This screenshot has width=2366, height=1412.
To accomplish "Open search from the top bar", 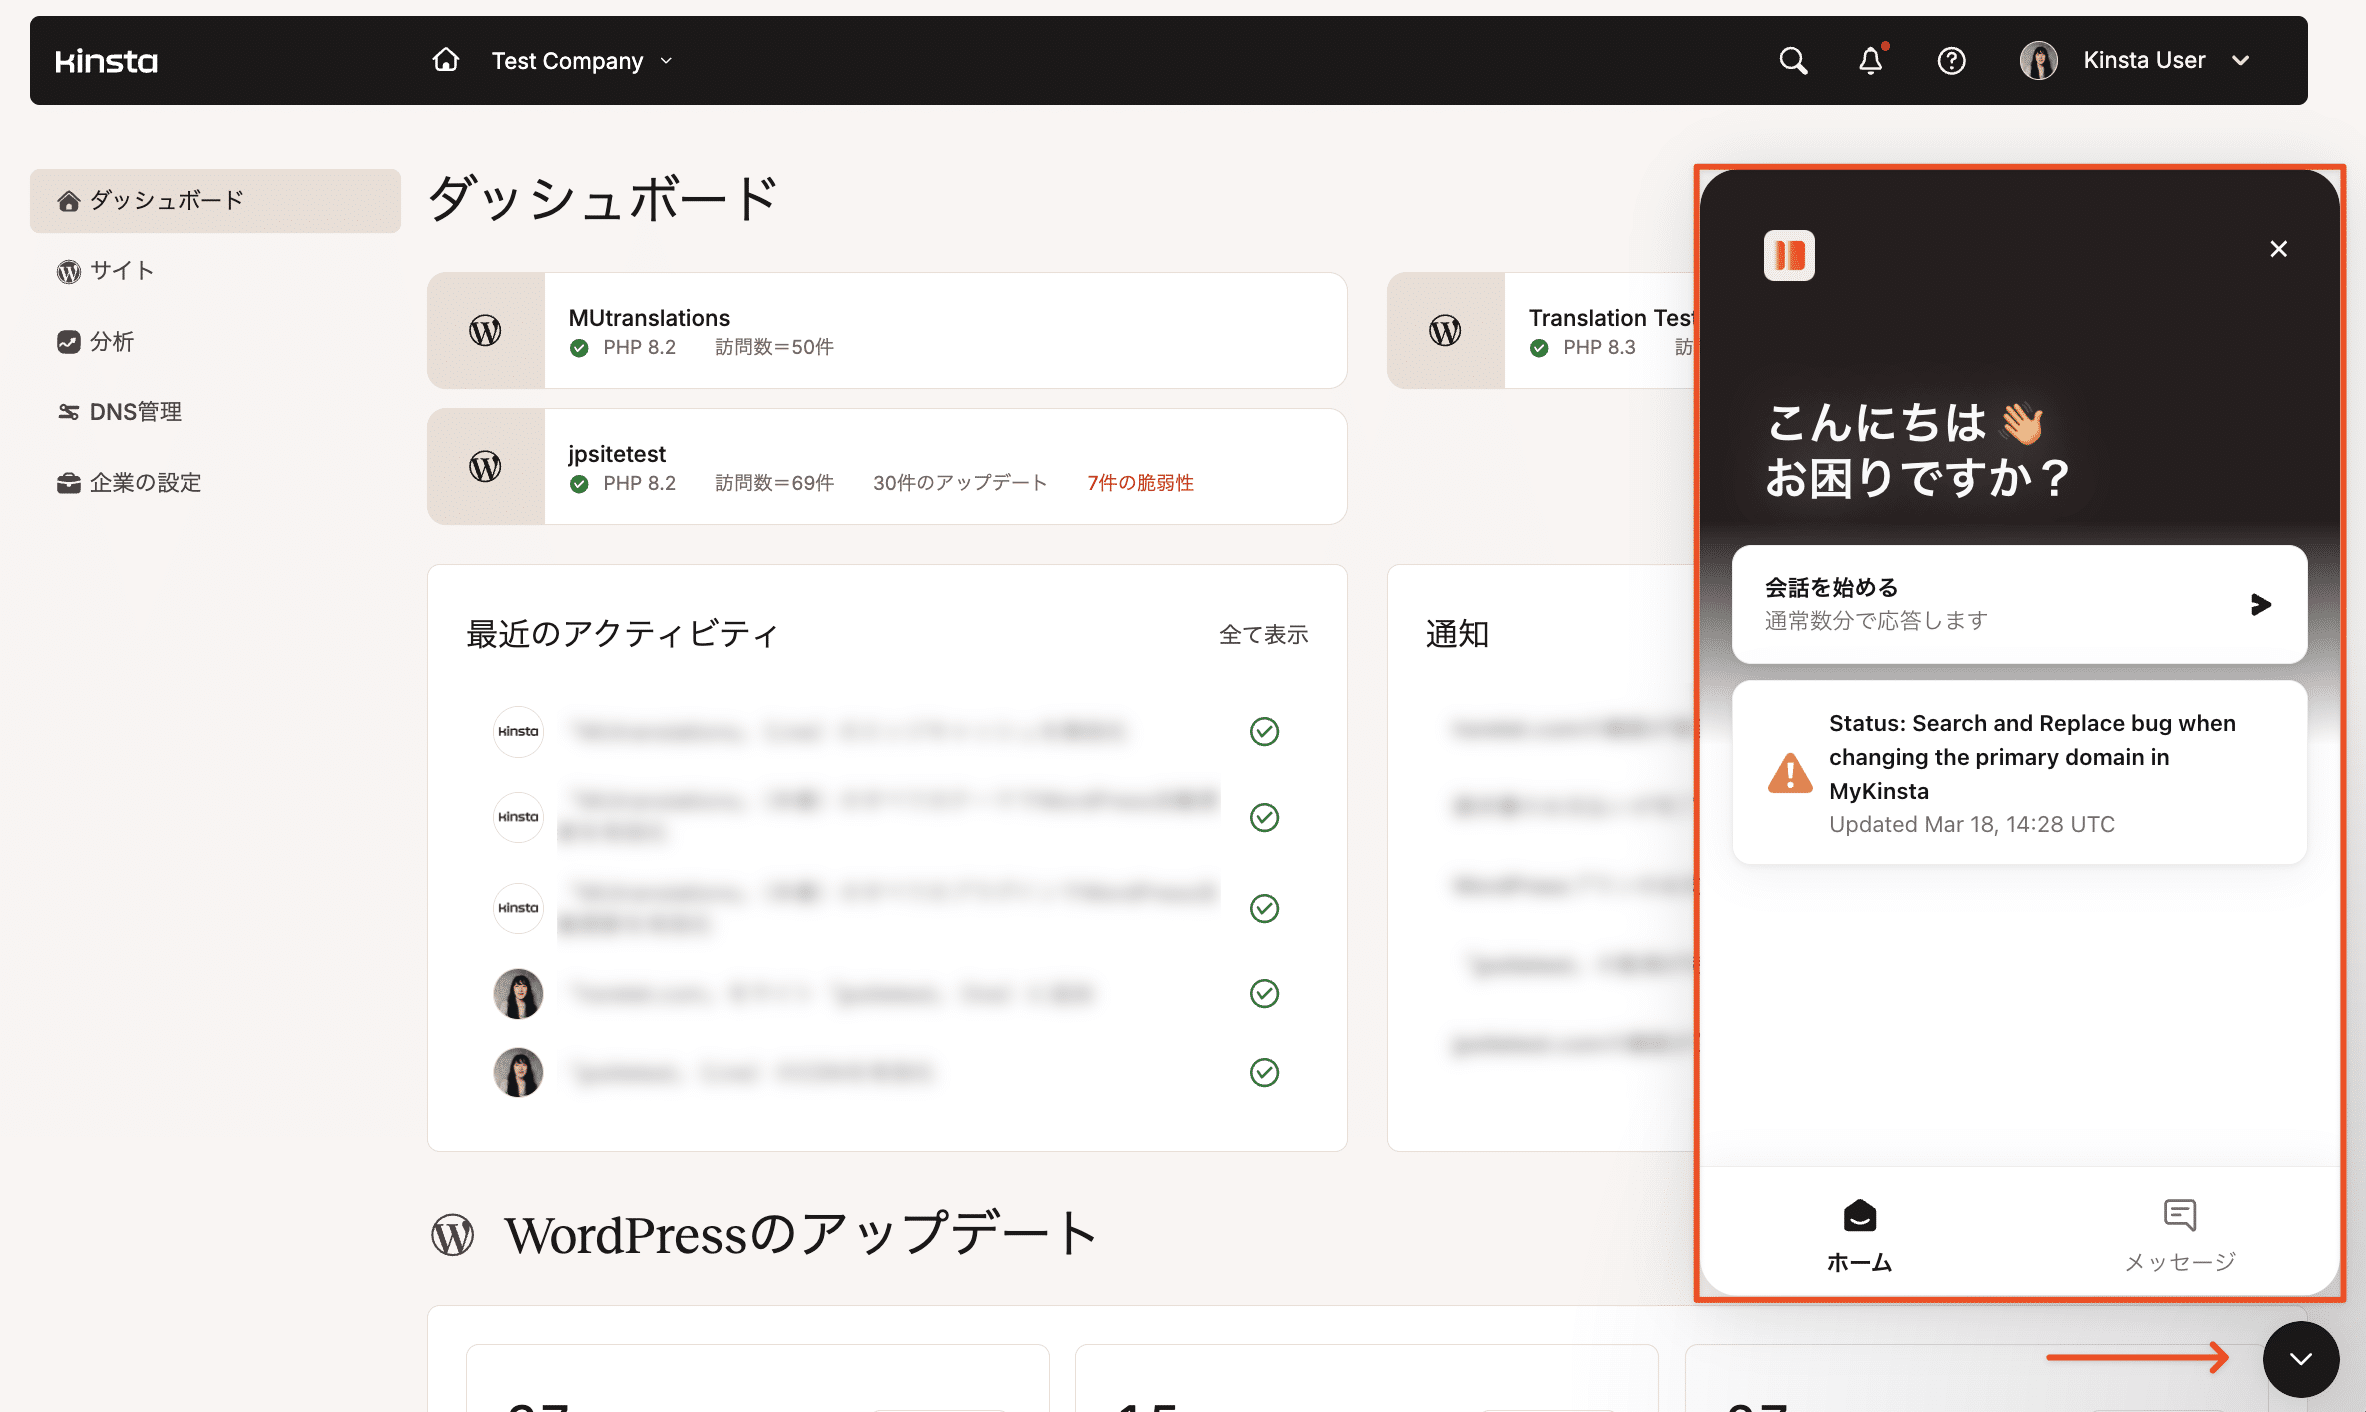I will click(1793, 60).
